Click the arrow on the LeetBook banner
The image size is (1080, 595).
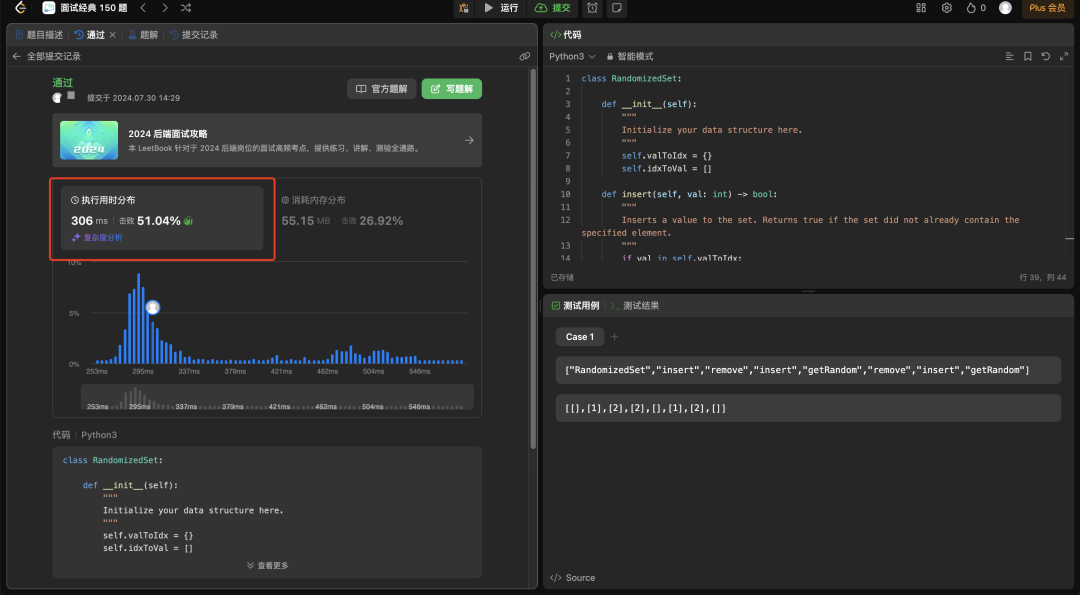[x=469, y=140]
